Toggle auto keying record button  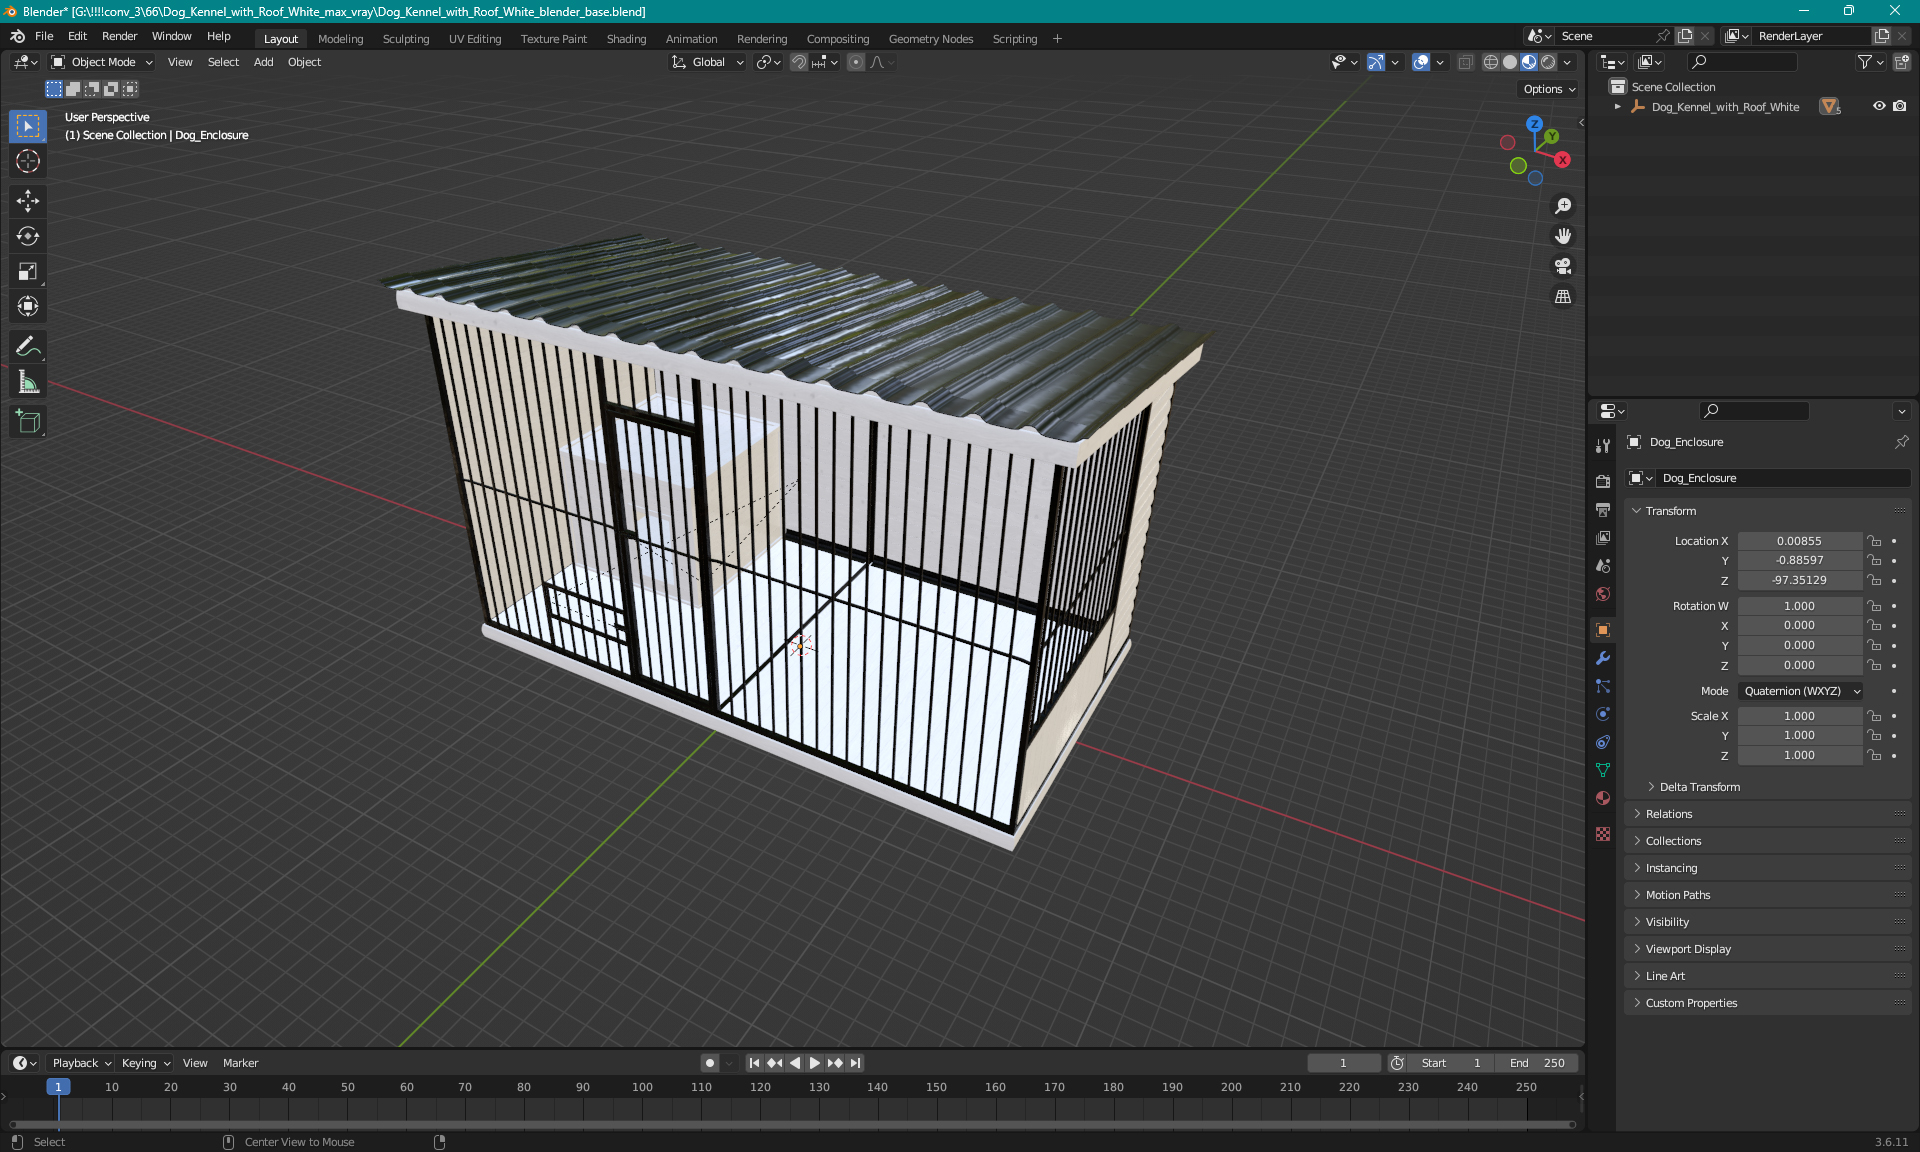pos(709,1063)
